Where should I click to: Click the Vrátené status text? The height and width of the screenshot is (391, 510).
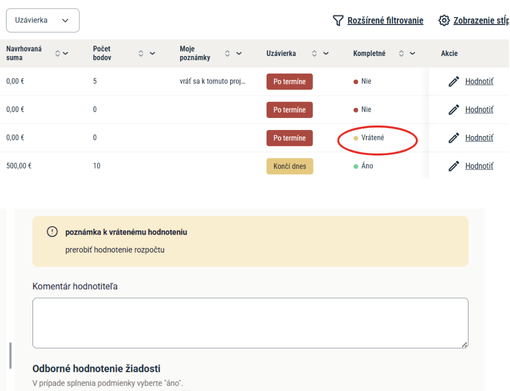(373, 138)
